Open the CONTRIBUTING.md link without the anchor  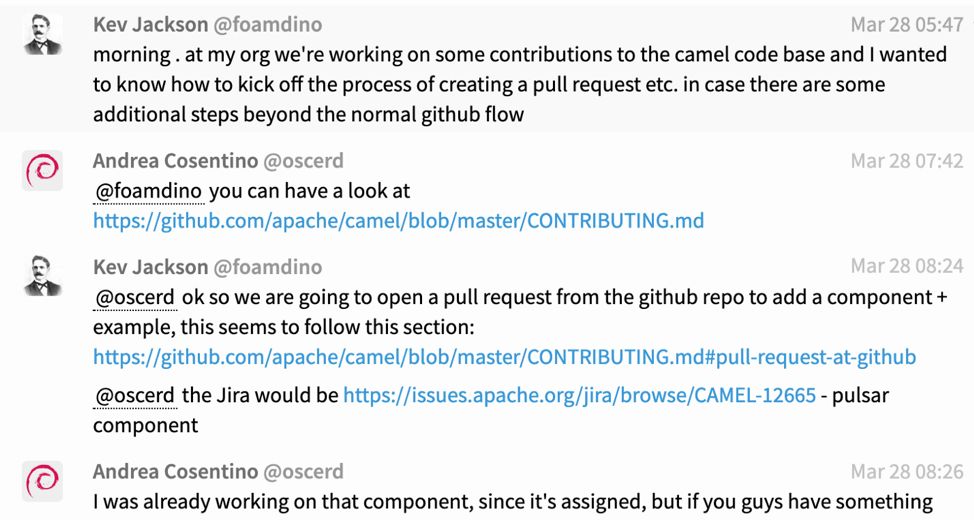[398, 221]
